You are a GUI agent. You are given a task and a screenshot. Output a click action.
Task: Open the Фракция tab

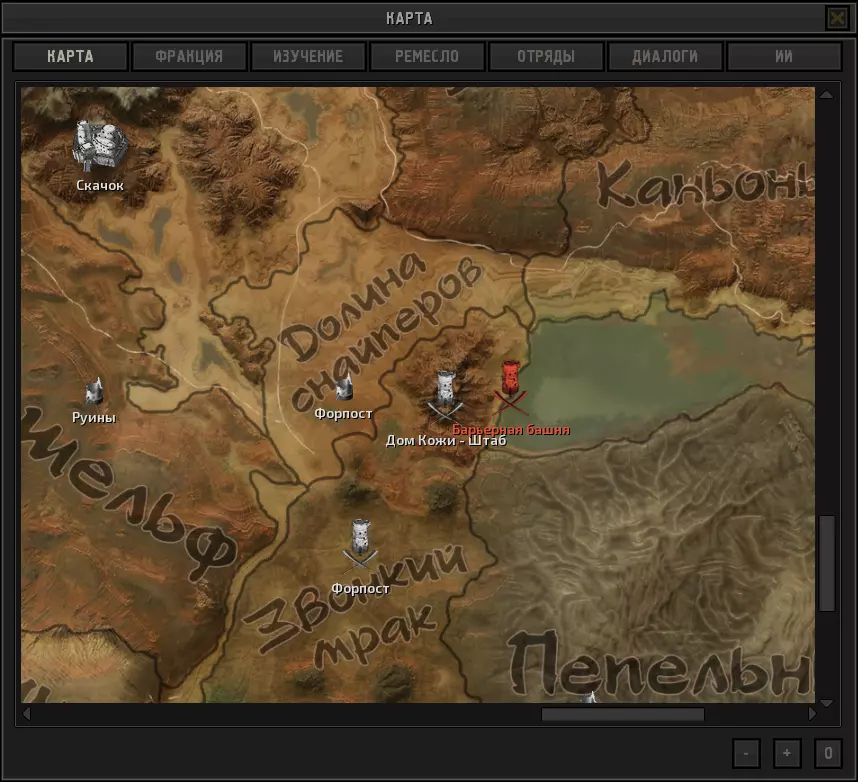(x=189, y=56)
